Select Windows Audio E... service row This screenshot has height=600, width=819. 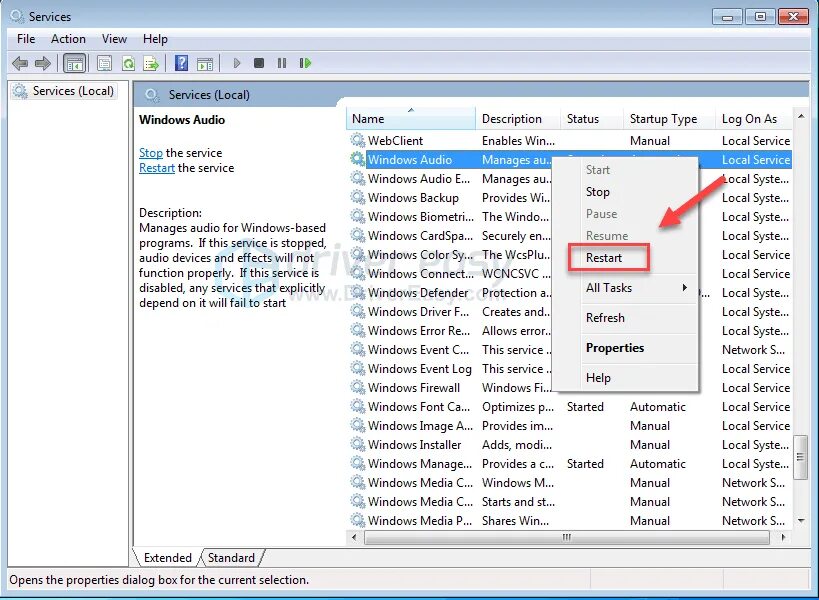pos(570,179)
